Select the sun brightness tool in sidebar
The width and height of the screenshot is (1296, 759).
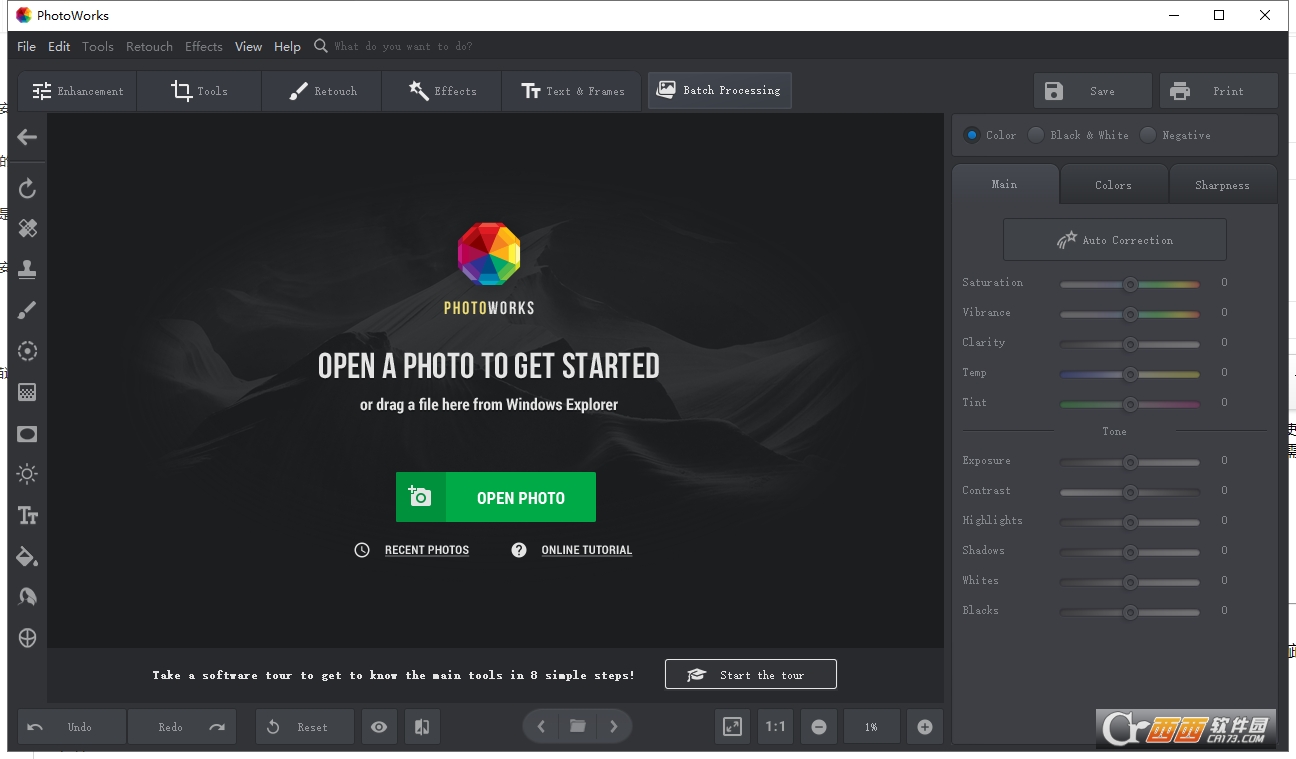point(27,474)
